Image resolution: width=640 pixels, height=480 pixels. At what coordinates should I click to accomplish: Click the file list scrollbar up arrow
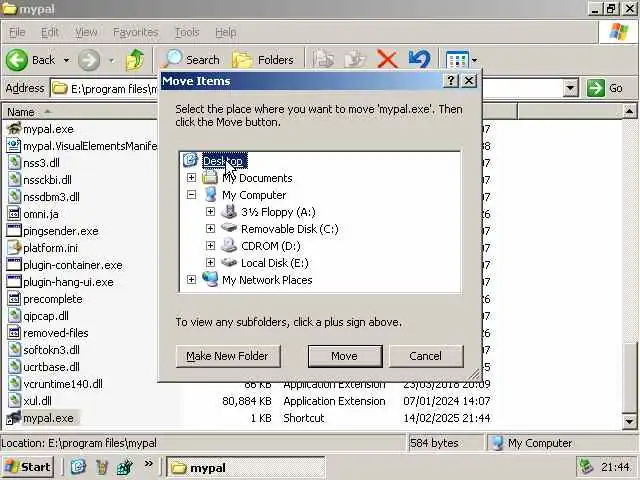point(629,111)
